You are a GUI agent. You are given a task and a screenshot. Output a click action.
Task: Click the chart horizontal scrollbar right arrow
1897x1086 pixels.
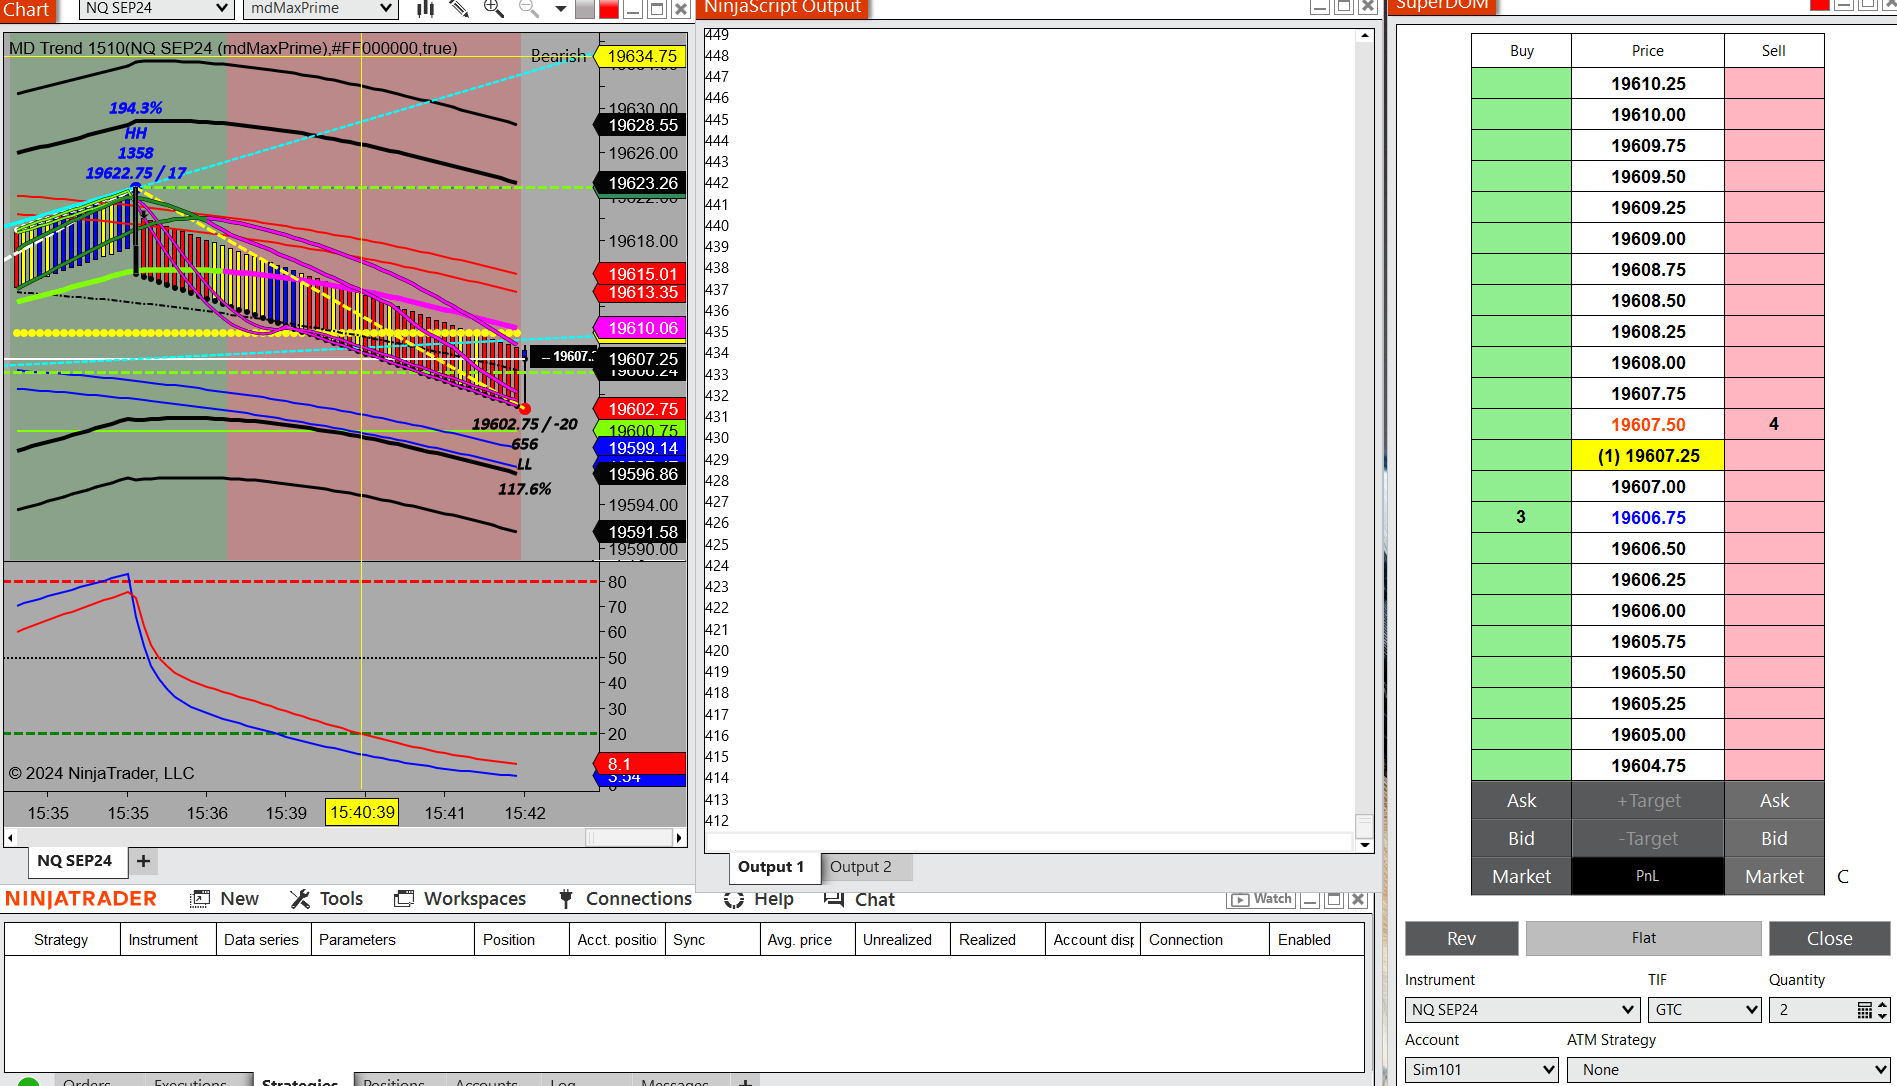click(679, 838)
